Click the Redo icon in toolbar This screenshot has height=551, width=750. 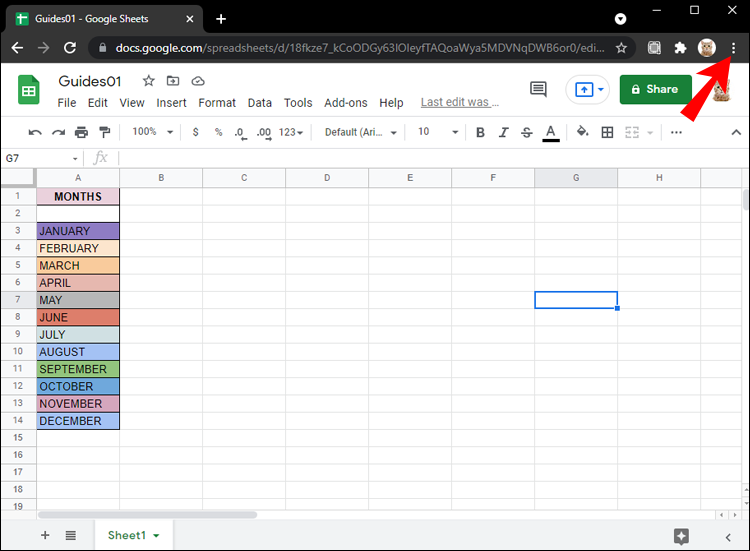[x=58, y=132]
